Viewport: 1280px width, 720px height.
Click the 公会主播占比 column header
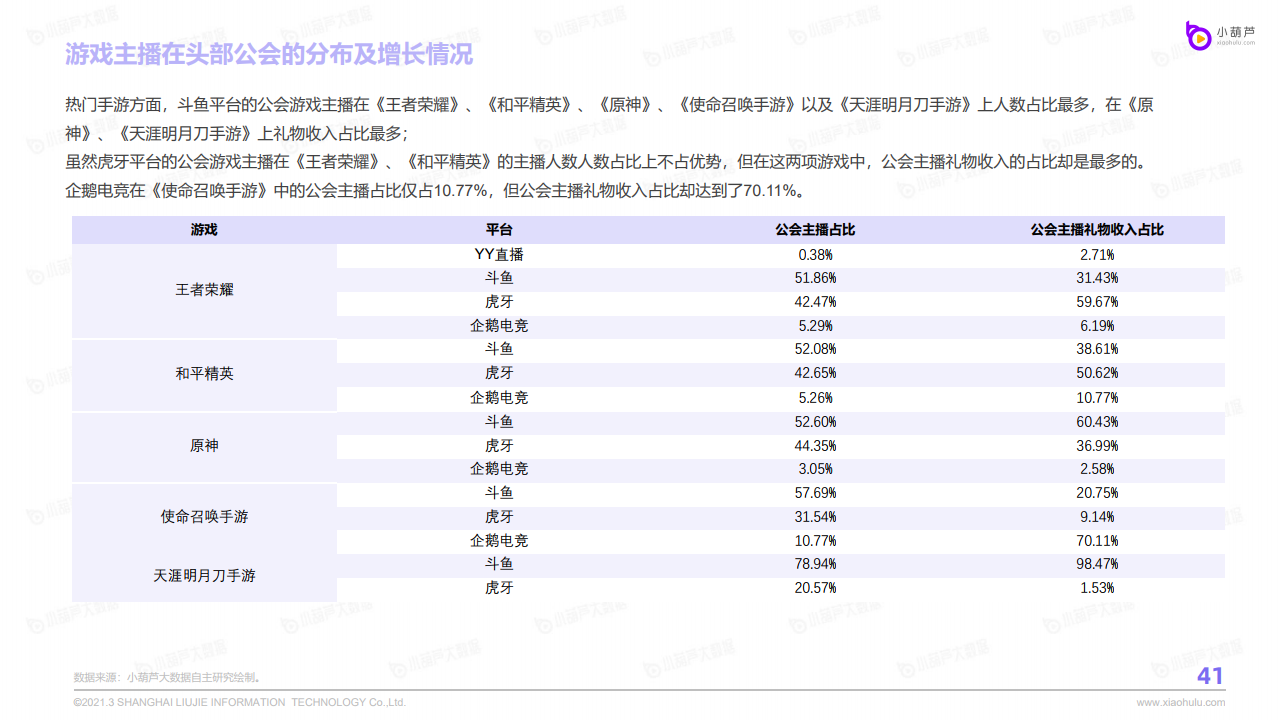point(815,230)
